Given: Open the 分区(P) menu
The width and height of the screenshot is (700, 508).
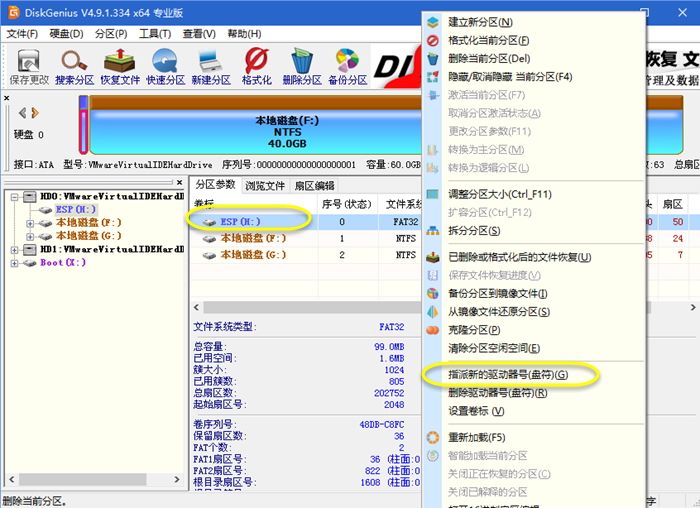Looking at the screenshot, I should tap(111, 34).
